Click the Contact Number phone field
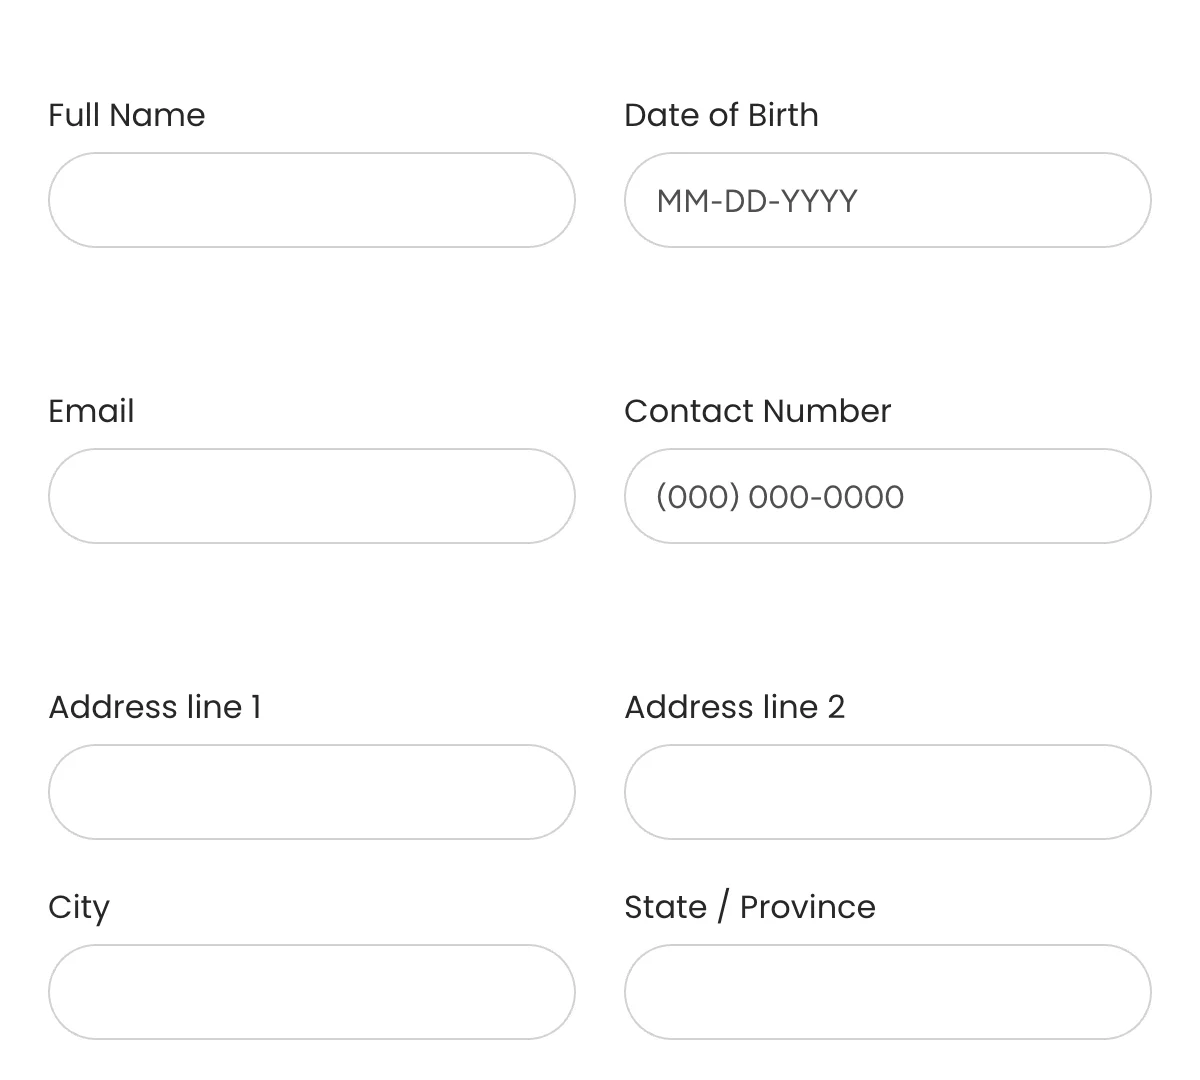 point(887,495)
